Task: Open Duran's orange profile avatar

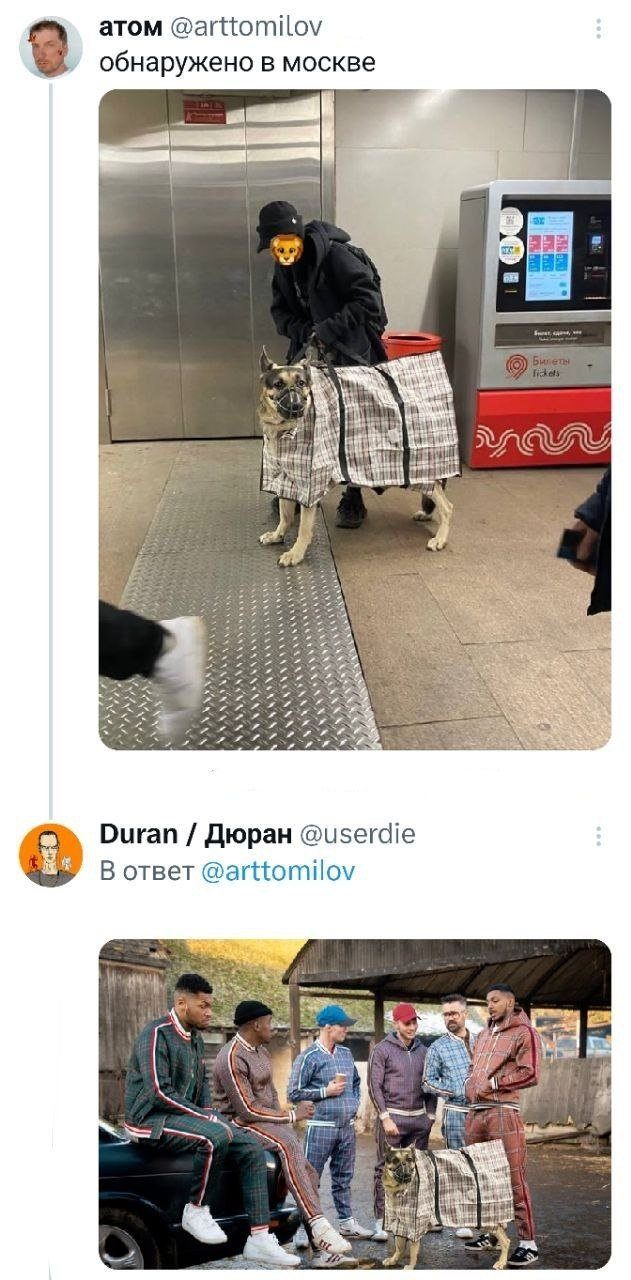Action: click(50, 854)
